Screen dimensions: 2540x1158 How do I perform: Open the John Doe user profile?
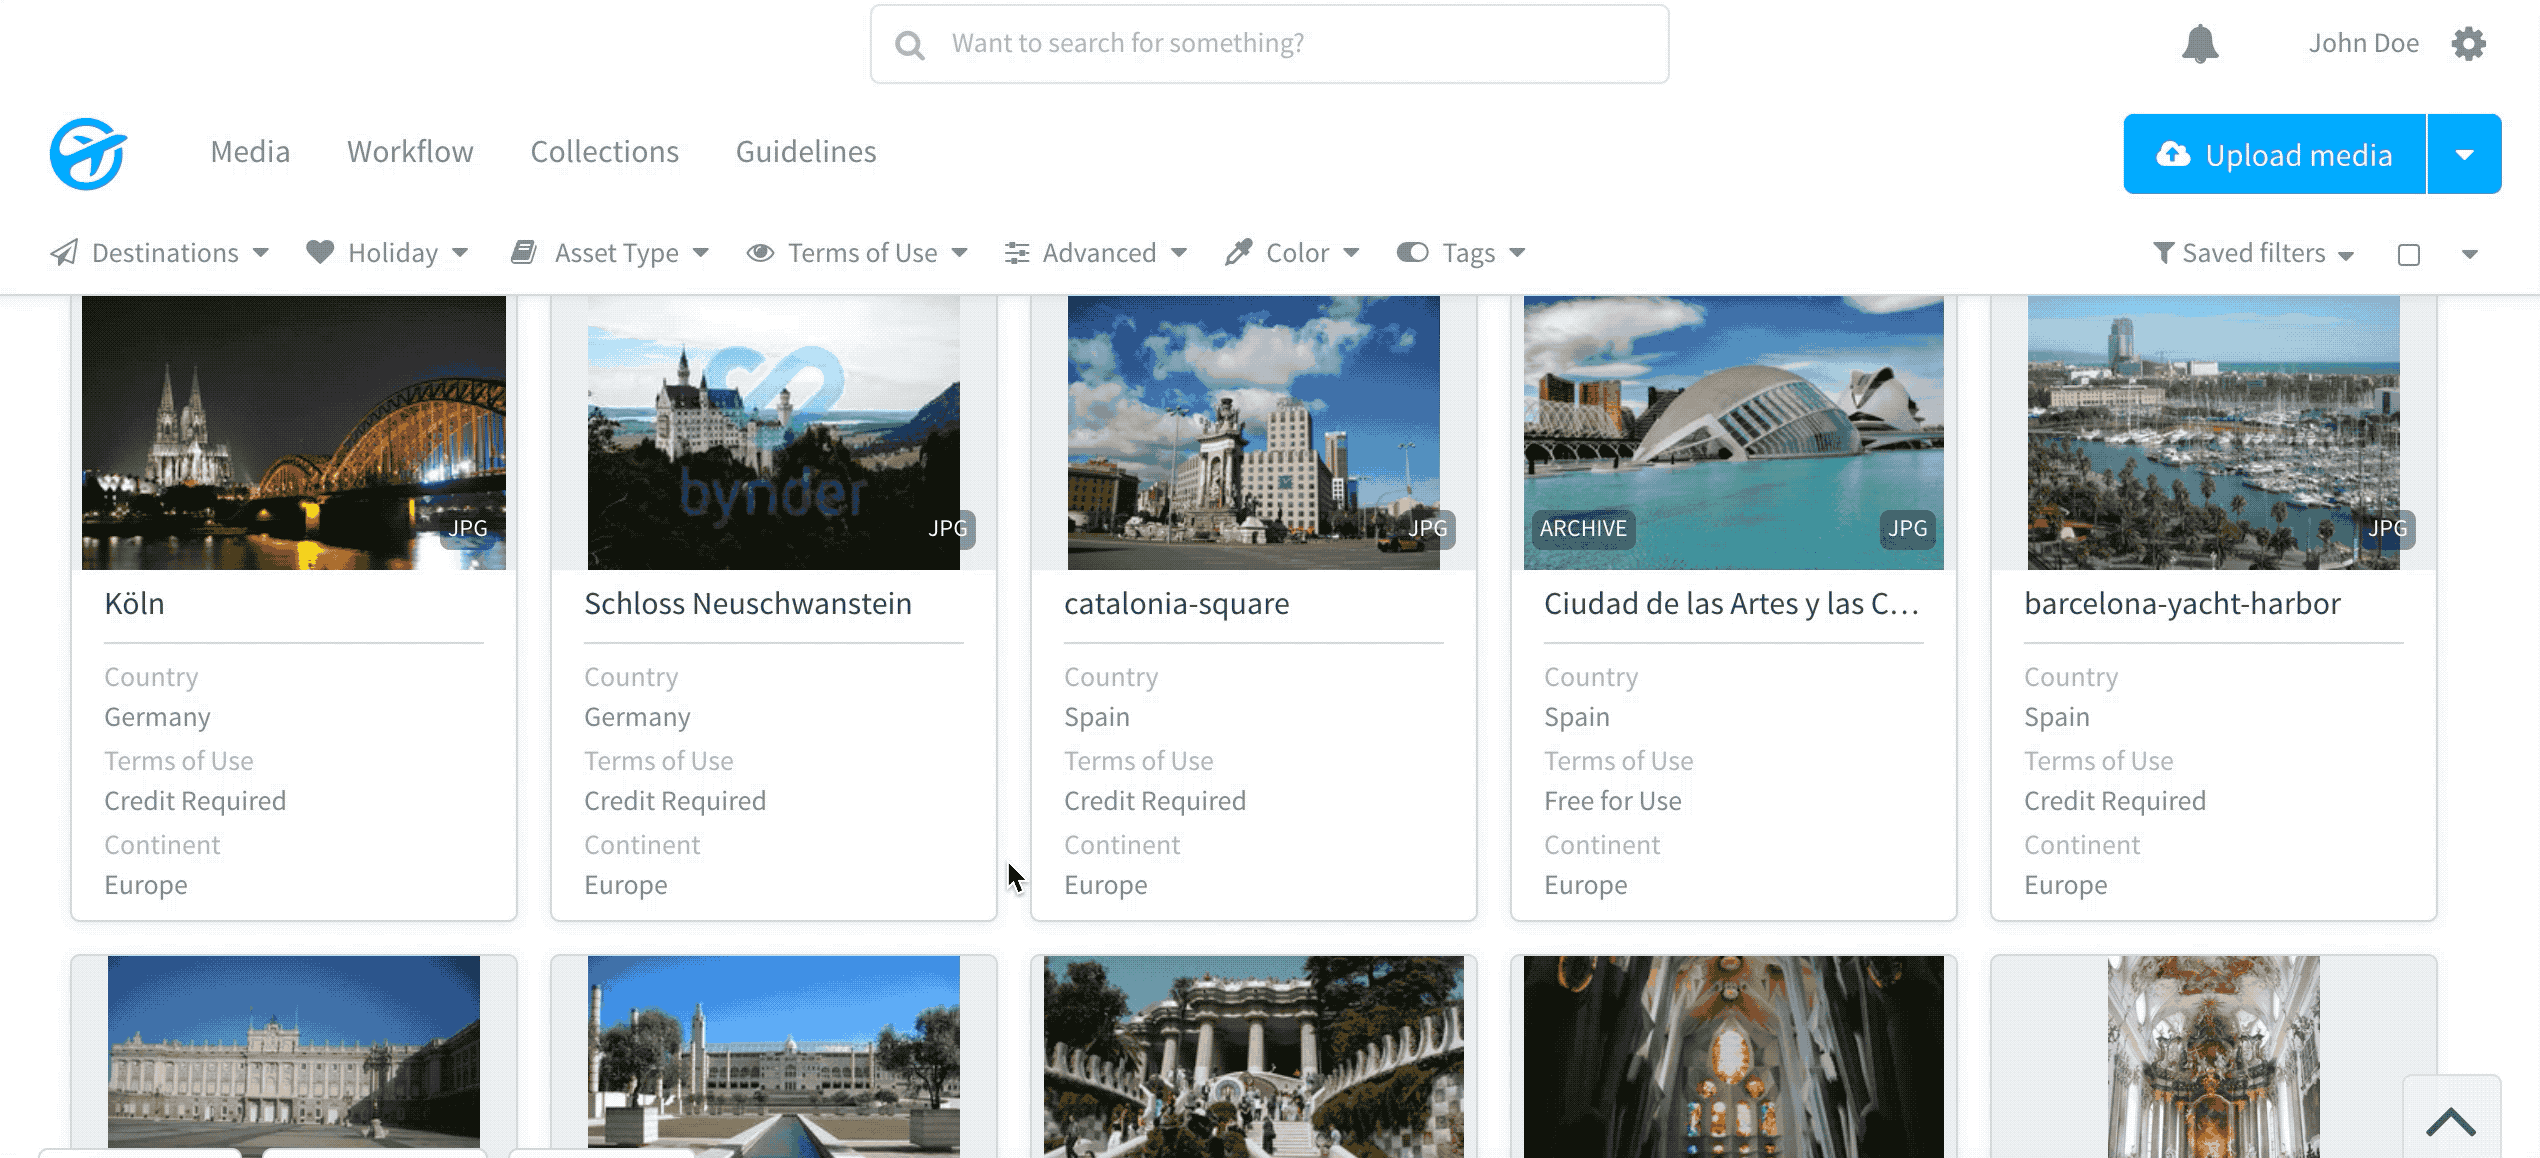2364,43
